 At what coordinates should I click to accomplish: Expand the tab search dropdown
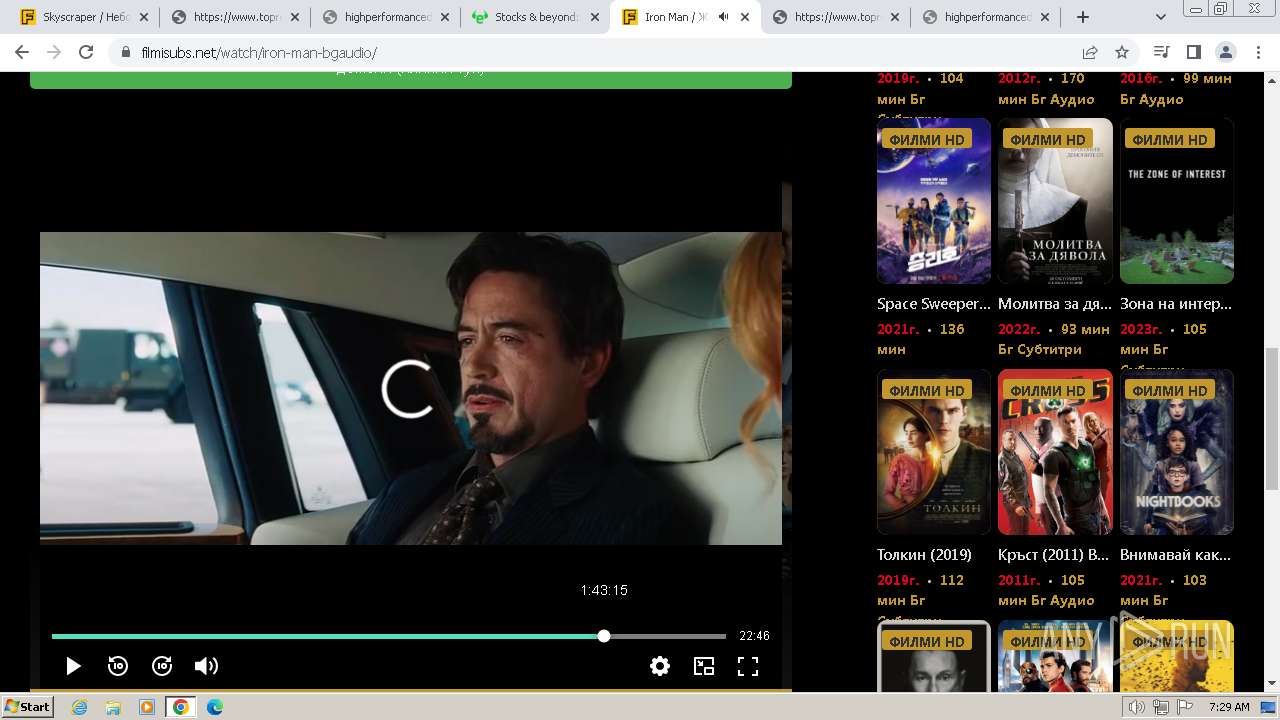(1161, 17)
